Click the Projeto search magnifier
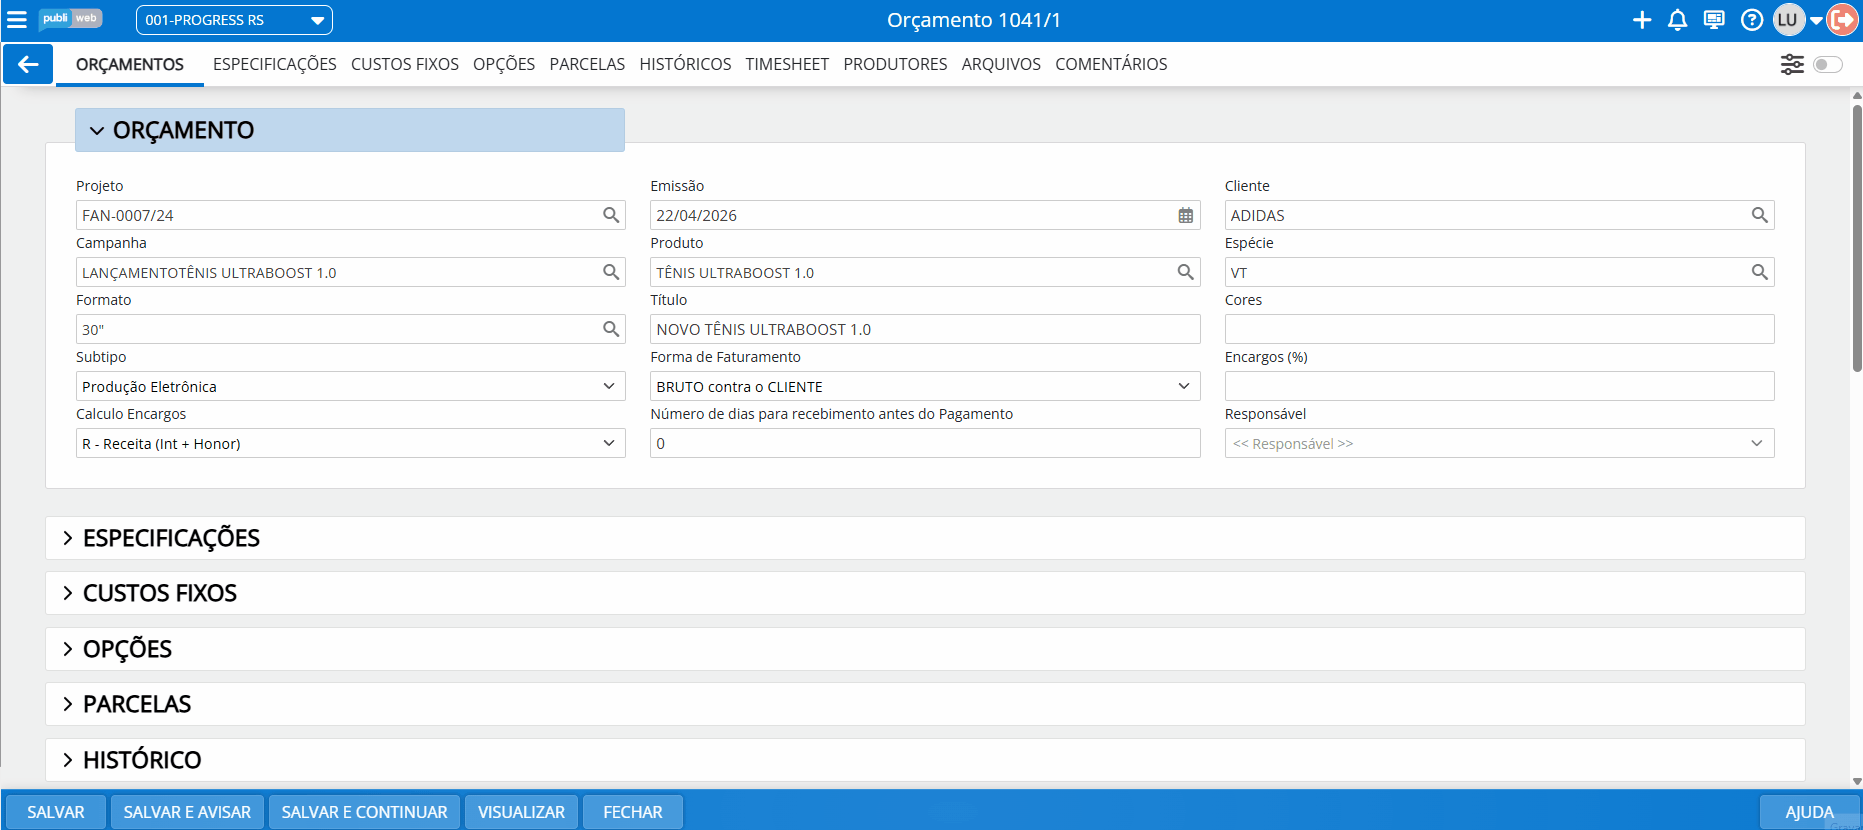Image resolution: width=1863 pixels, height=830 pixels. (611, 216)
